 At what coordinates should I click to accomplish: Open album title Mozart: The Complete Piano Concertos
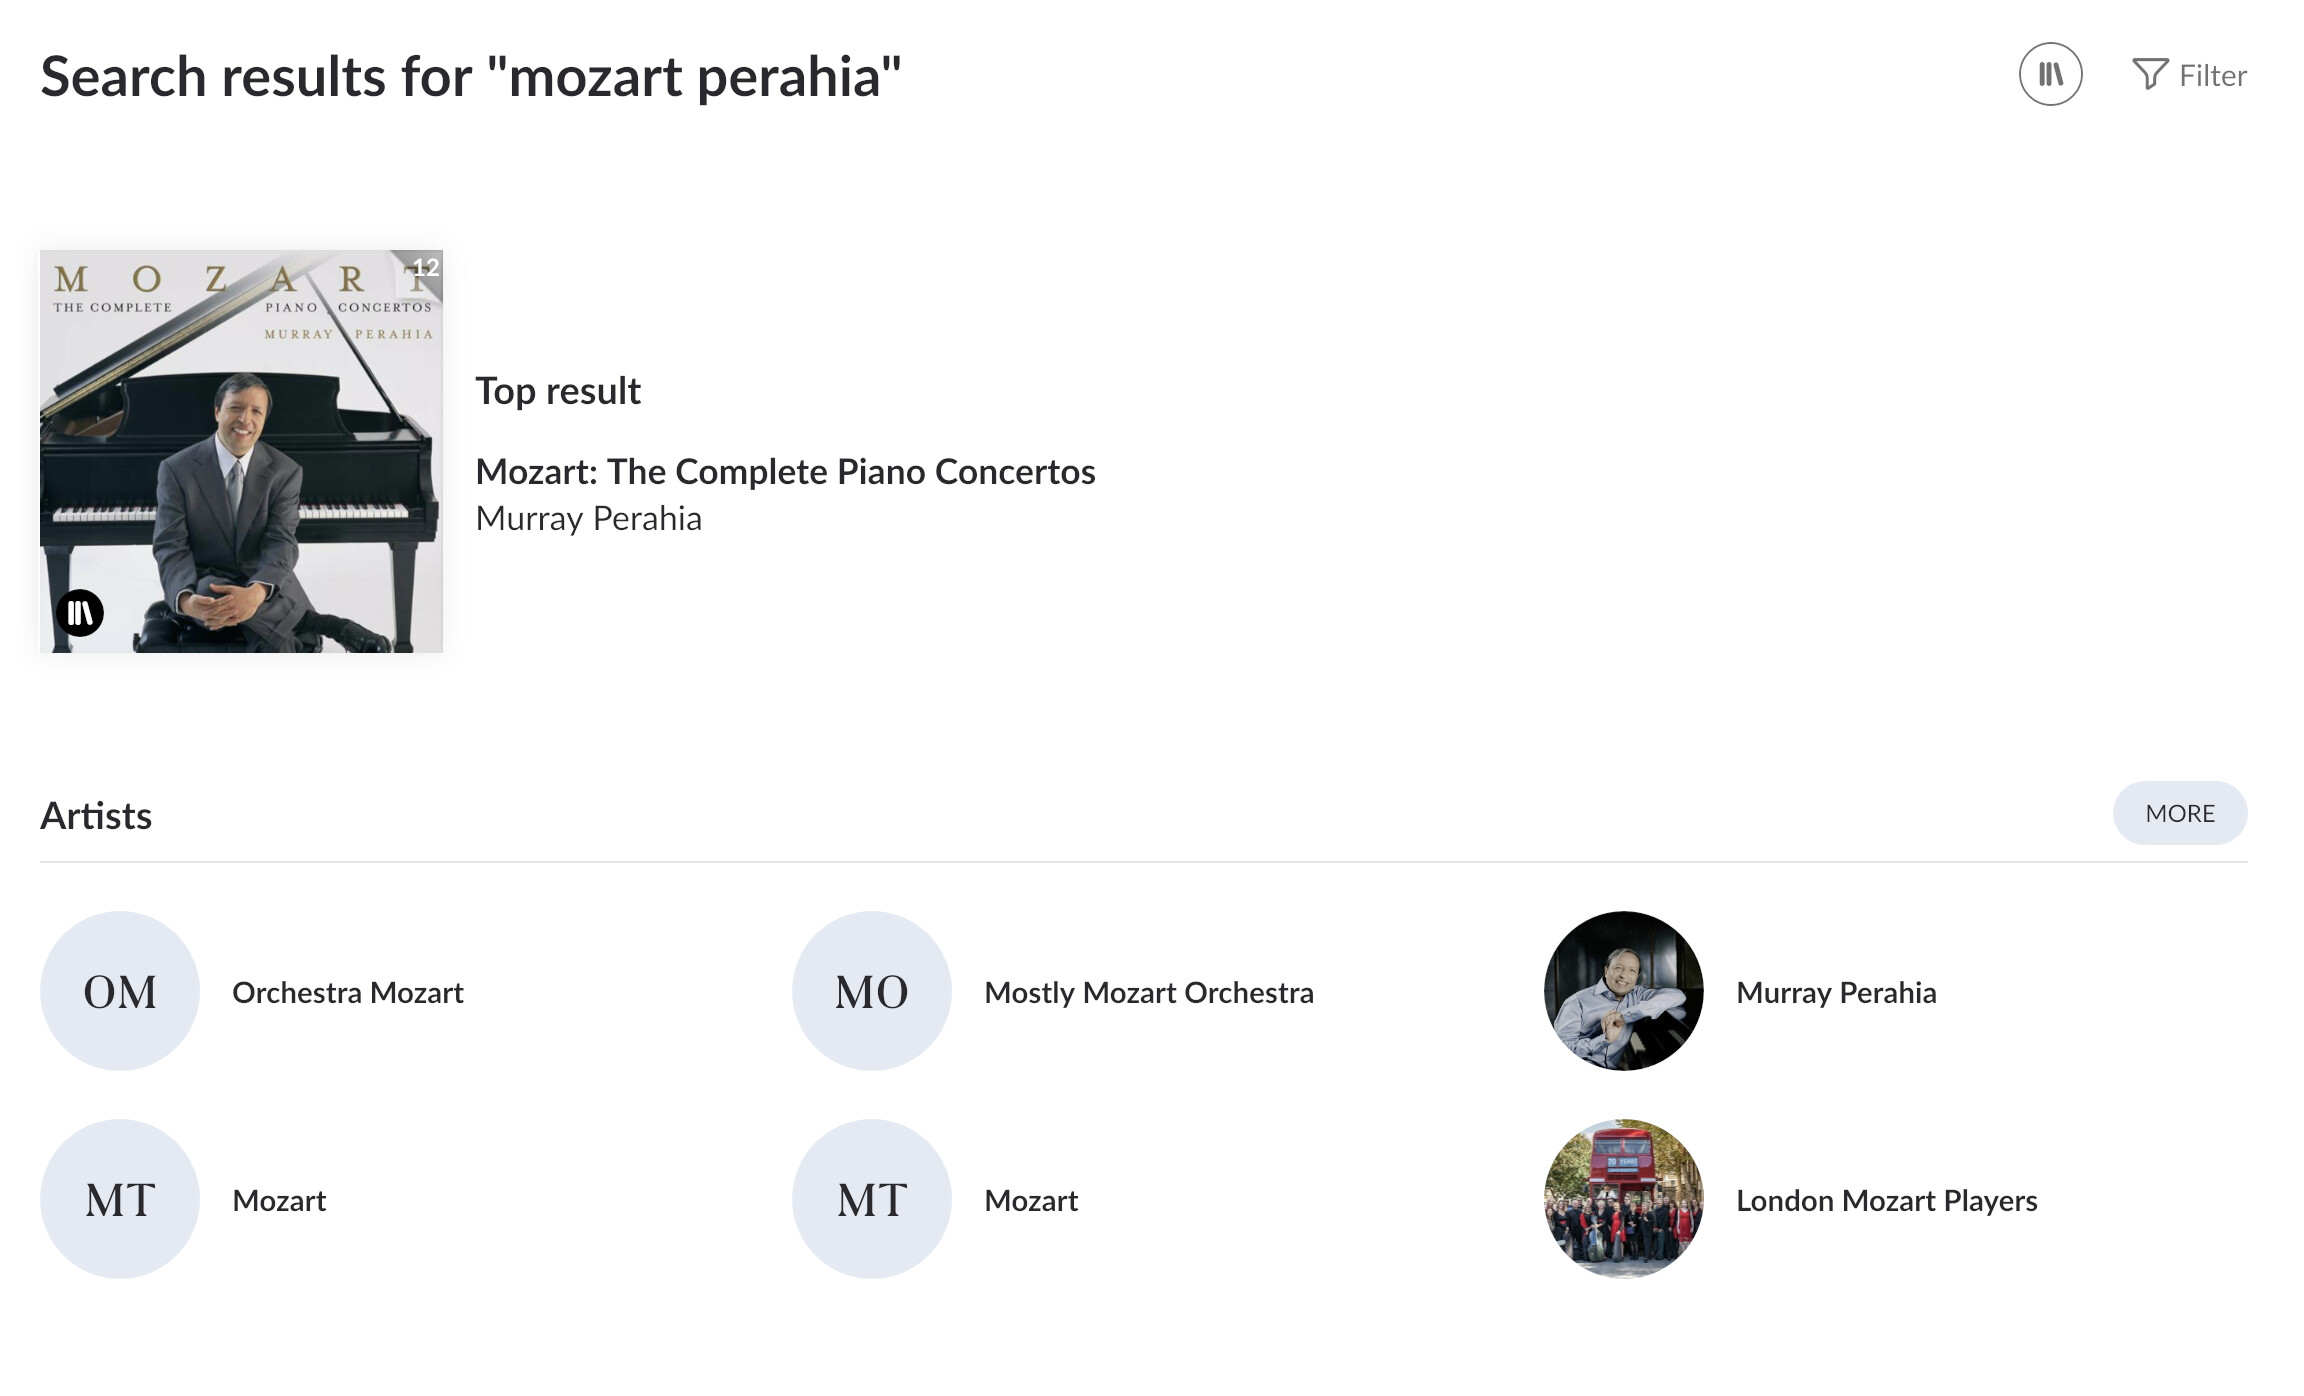(785, 471)
